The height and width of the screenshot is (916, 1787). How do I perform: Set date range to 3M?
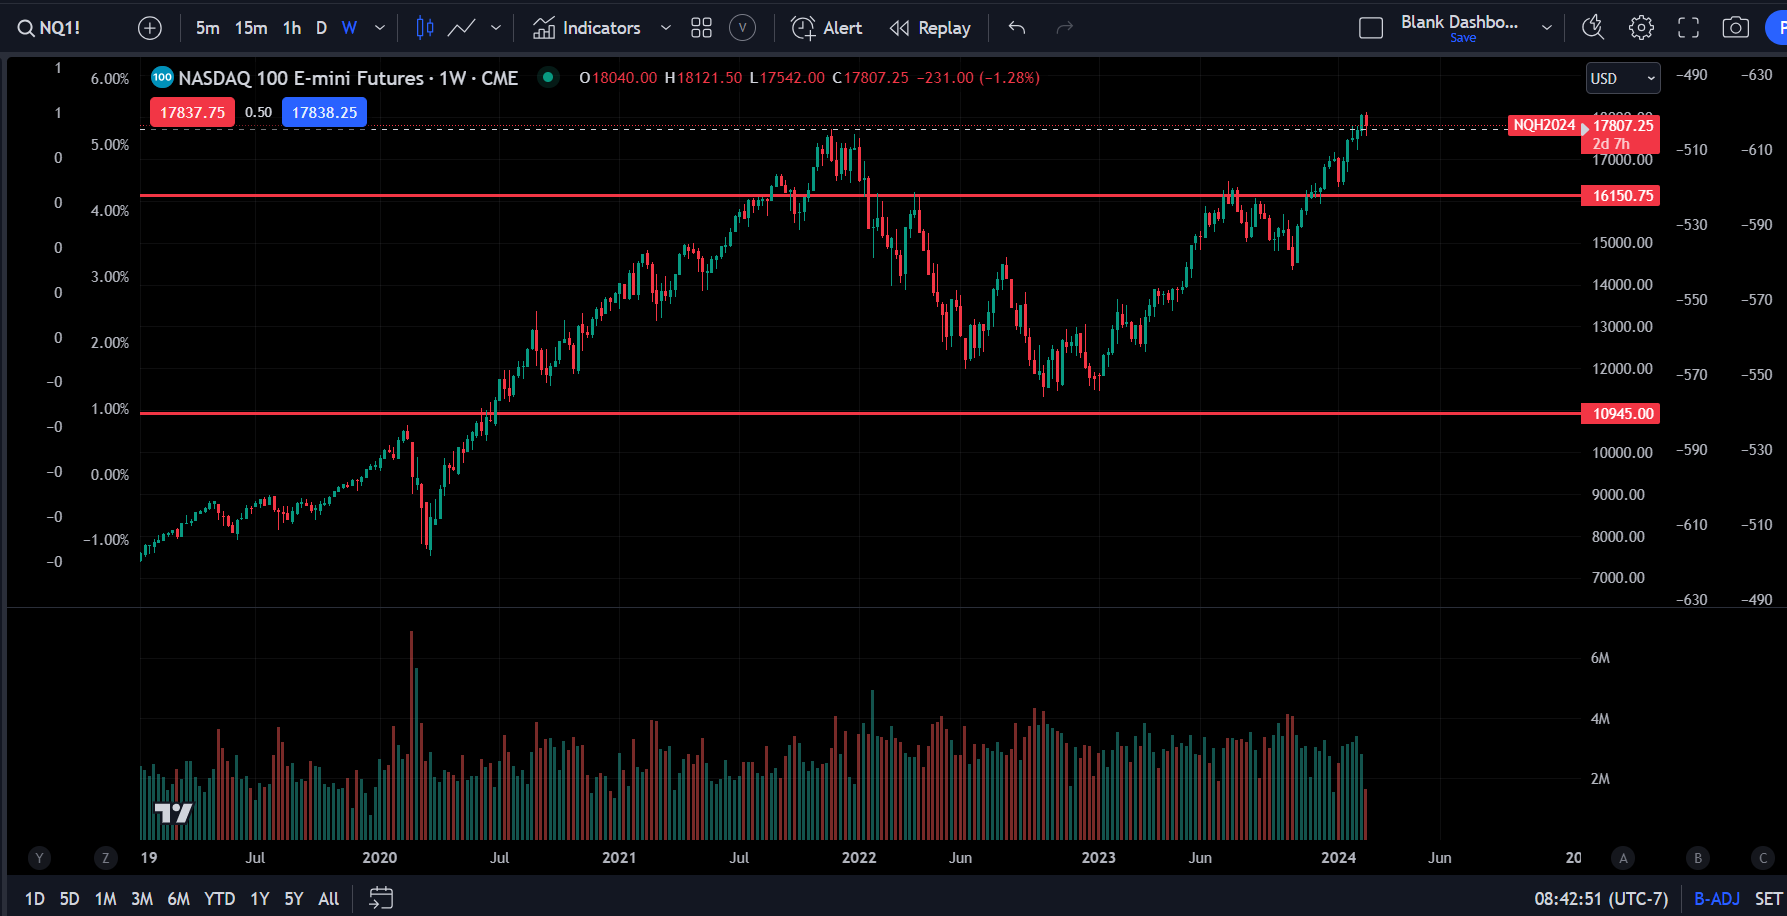click(x=142, y=899)
